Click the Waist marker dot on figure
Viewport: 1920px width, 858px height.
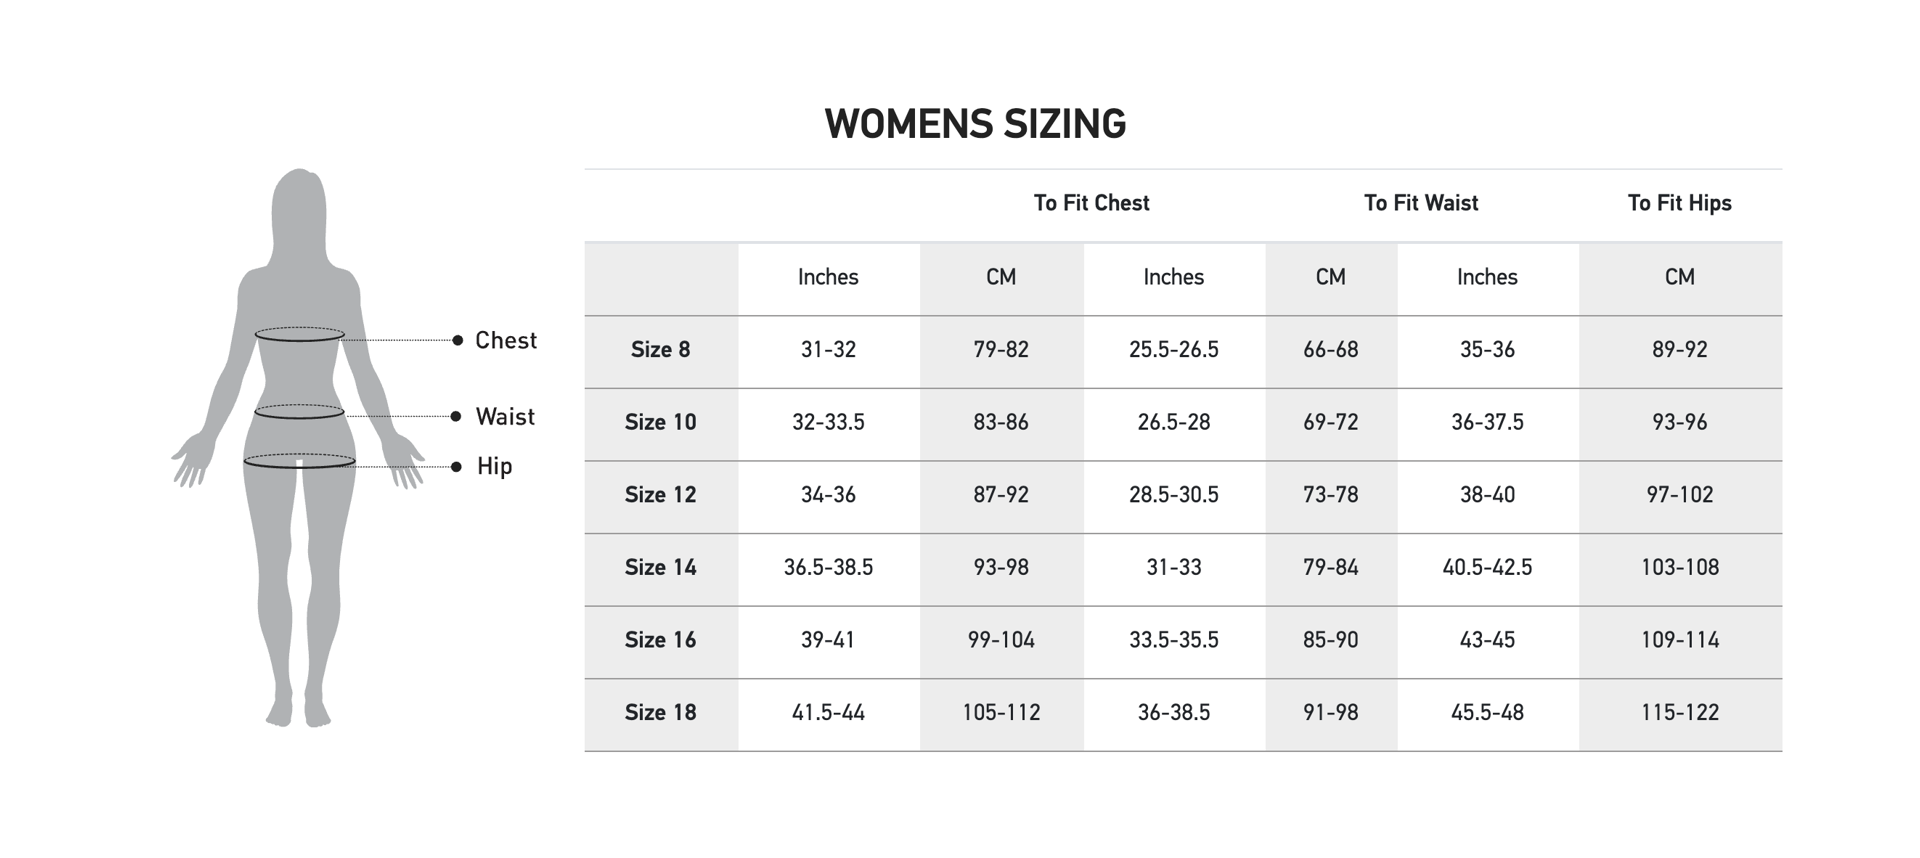click(x=456, y=416)
